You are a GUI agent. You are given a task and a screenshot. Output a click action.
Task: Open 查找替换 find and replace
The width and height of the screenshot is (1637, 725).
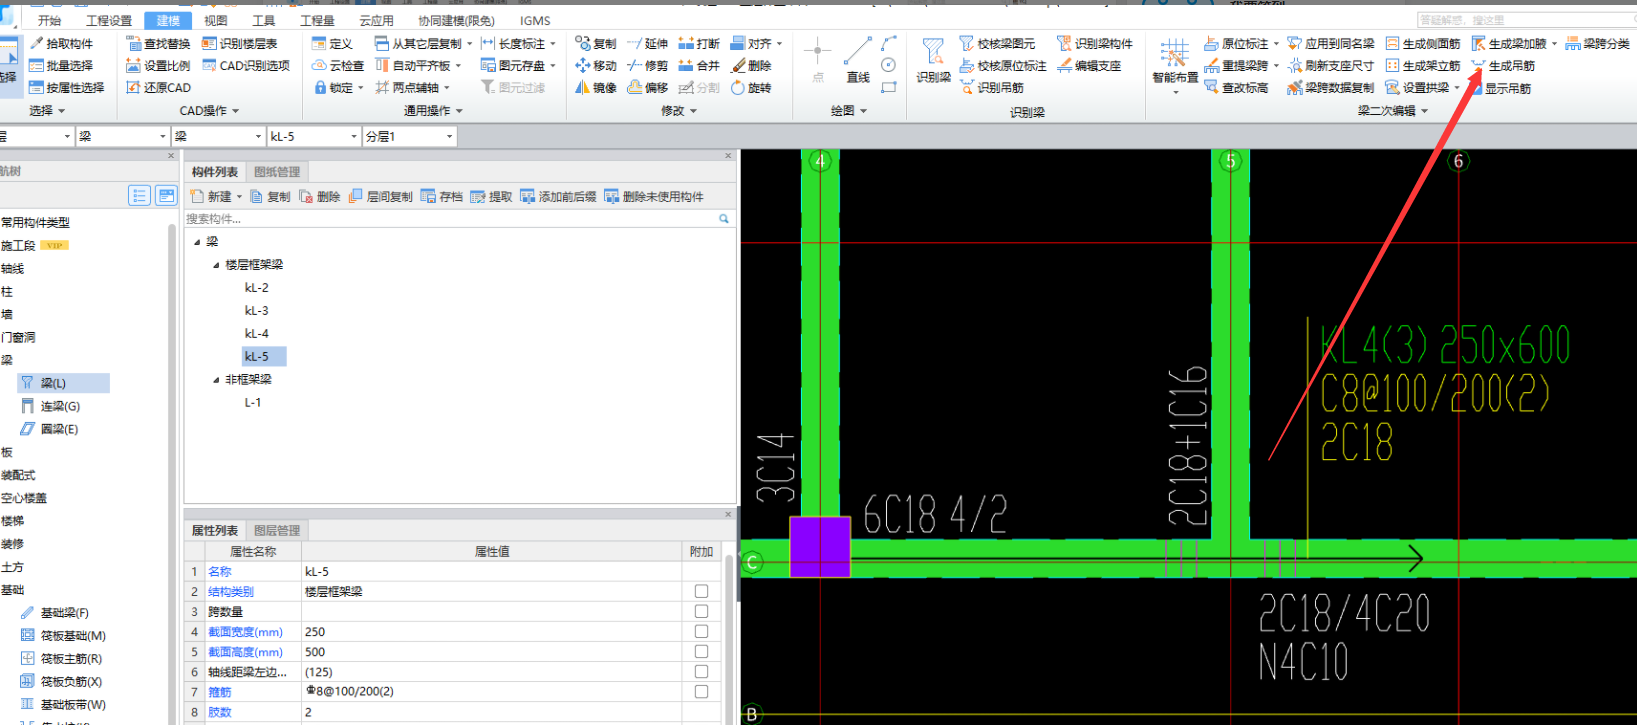coord(158,43)
